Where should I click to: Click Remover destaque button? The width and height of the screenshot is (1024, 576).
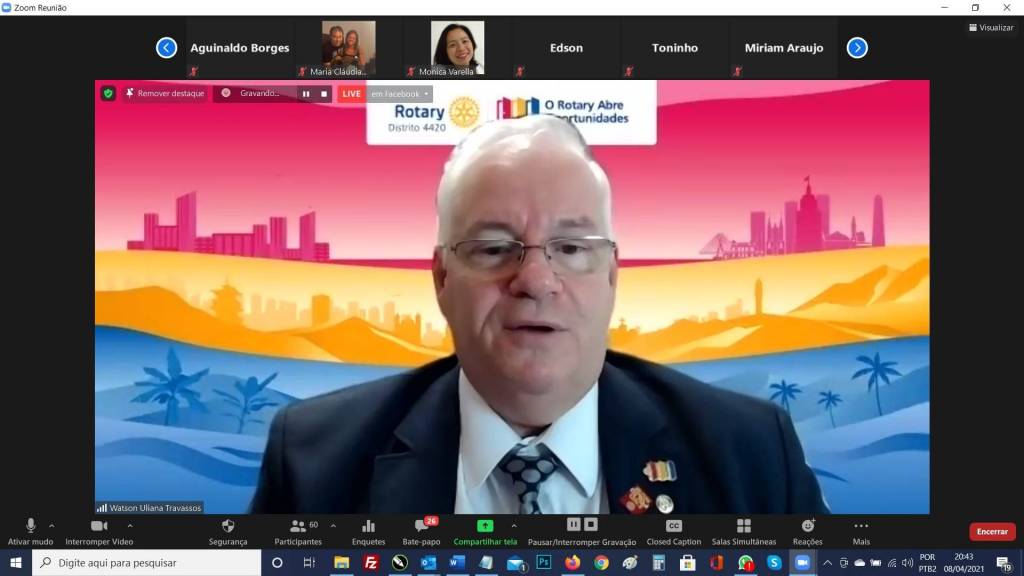pos(165,93)
